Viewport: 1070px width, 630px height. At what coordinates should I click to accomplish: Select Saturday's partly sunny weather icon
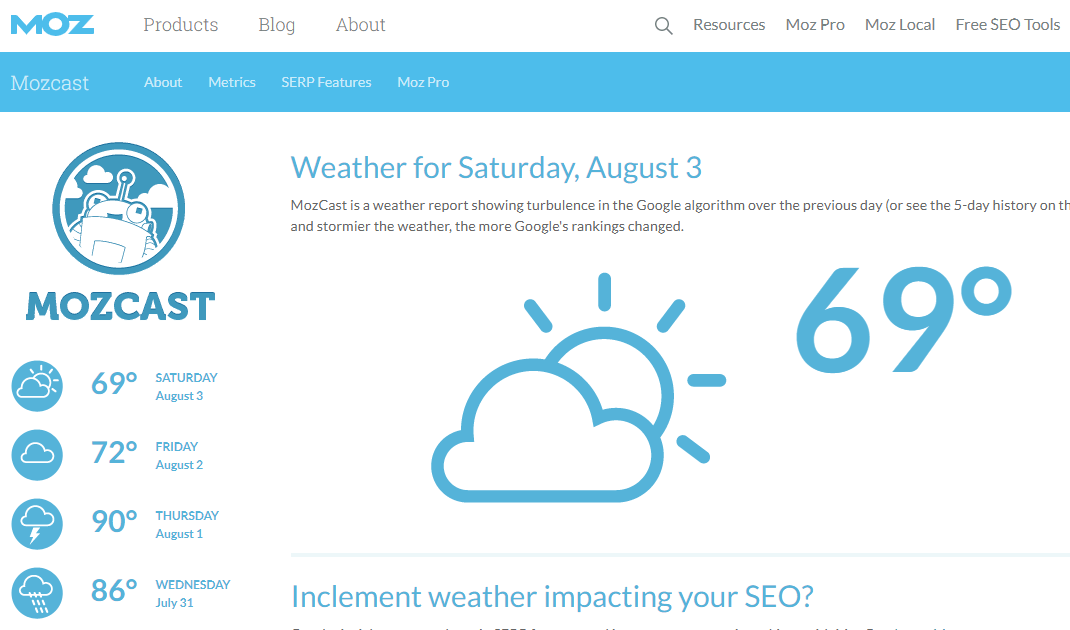click(x=37, y=386)
